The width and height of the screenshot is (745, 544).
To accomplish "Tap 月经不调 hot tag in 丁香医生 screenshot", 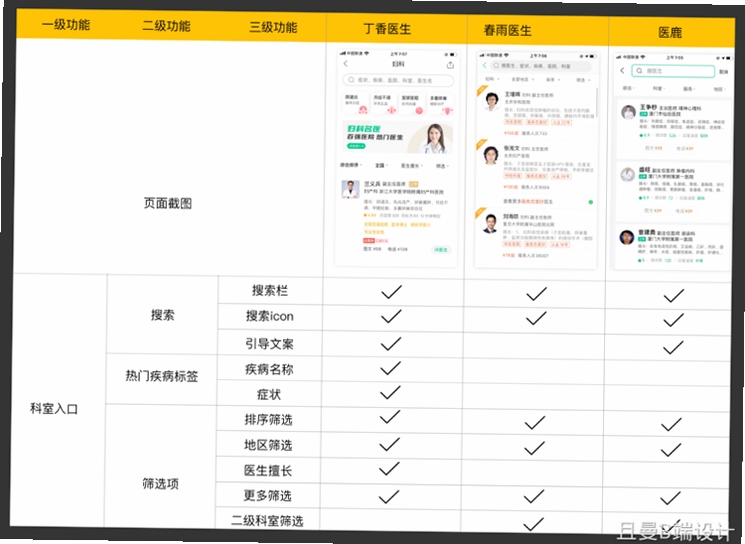I will (384, 103).
